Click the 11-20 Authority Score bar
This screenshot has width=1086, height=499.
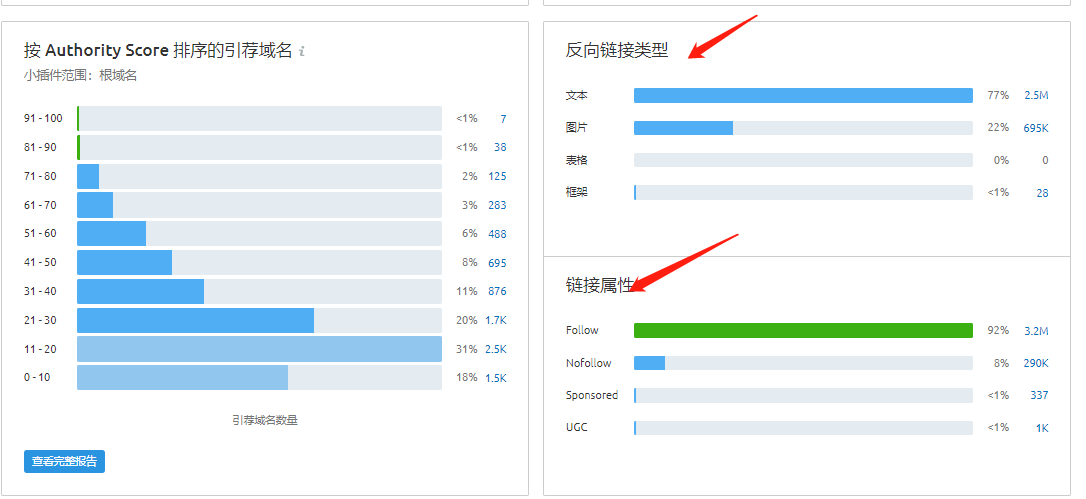coord(259,349)
